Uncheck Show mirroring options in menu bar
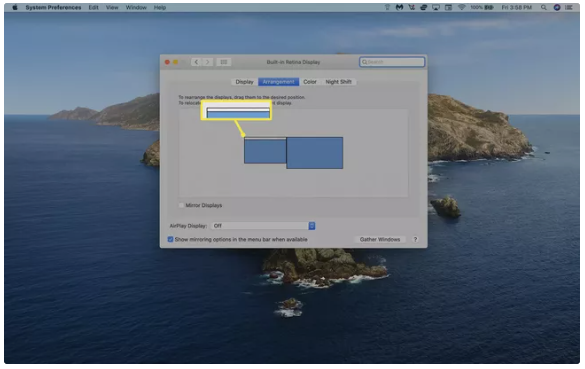 tap(170, 239)
